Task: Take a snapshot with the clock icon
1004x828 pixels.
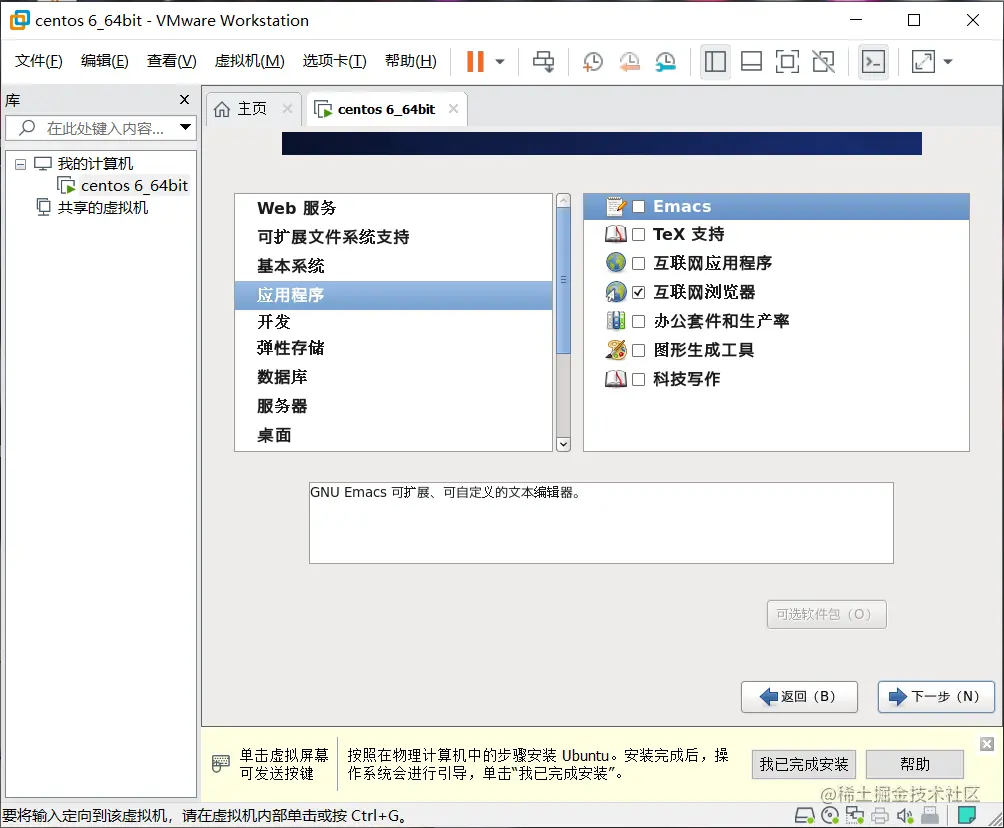Action: 593,61
